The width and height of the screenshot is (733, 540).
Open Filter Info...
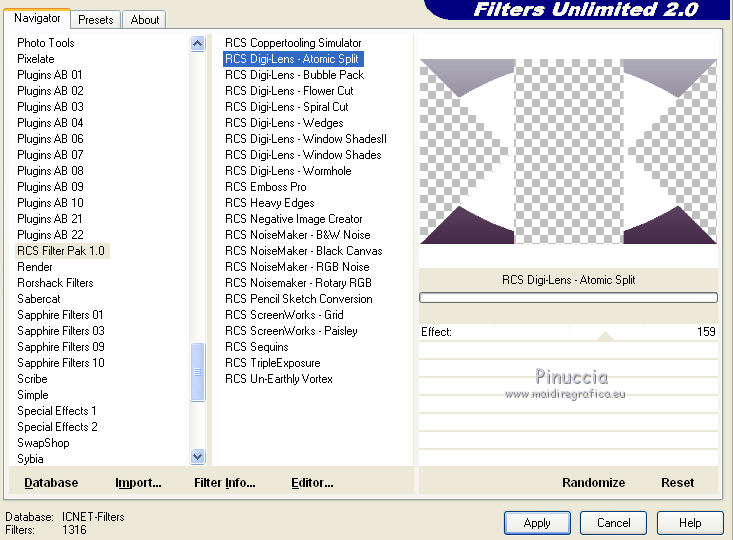click(x=225, y=482)
